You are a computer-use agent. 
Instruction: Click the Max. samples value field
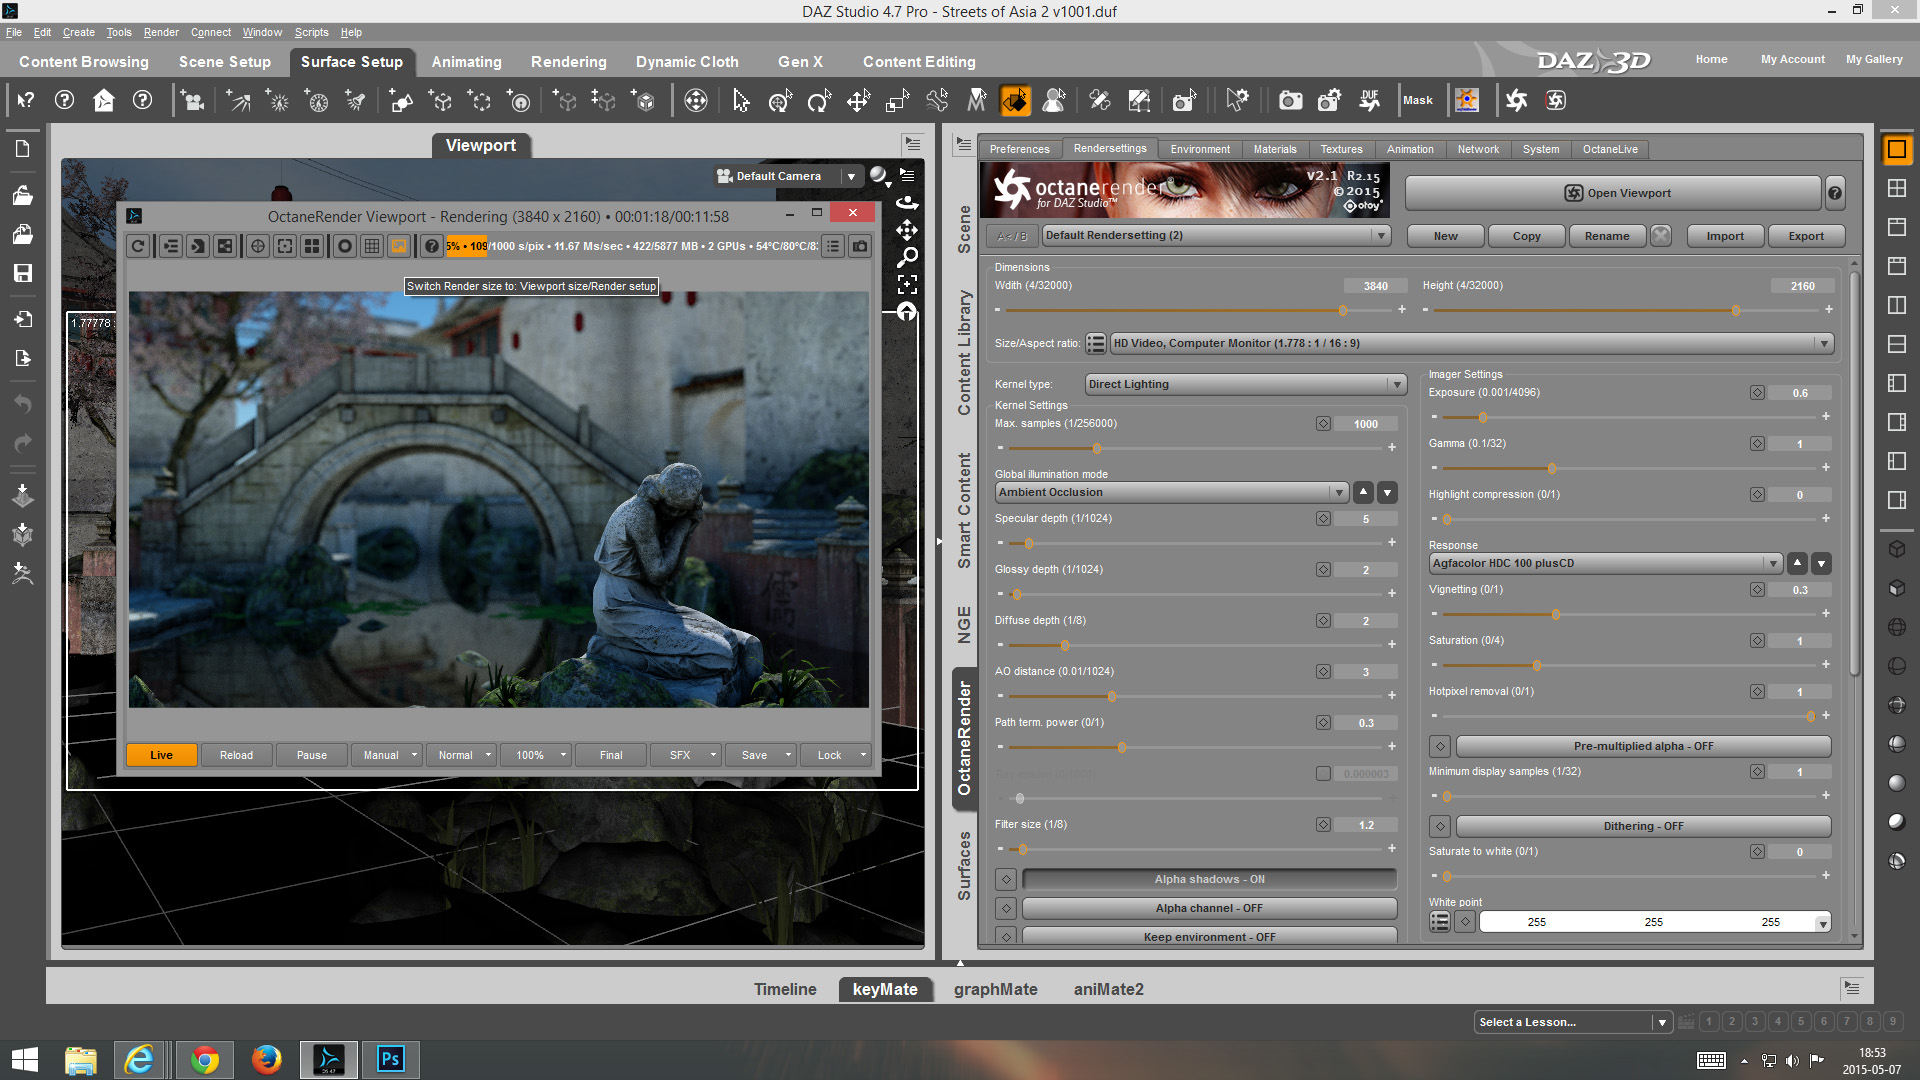[x=1365, y=424]
